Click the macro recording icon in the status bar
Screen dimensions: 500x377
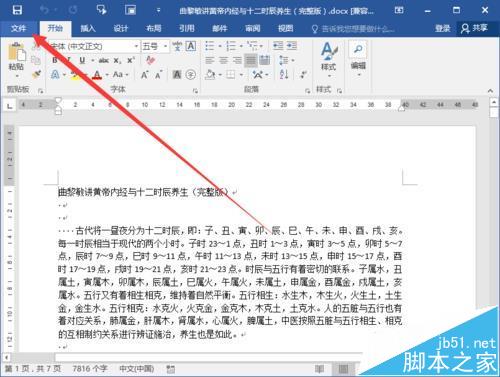[171, 369]
